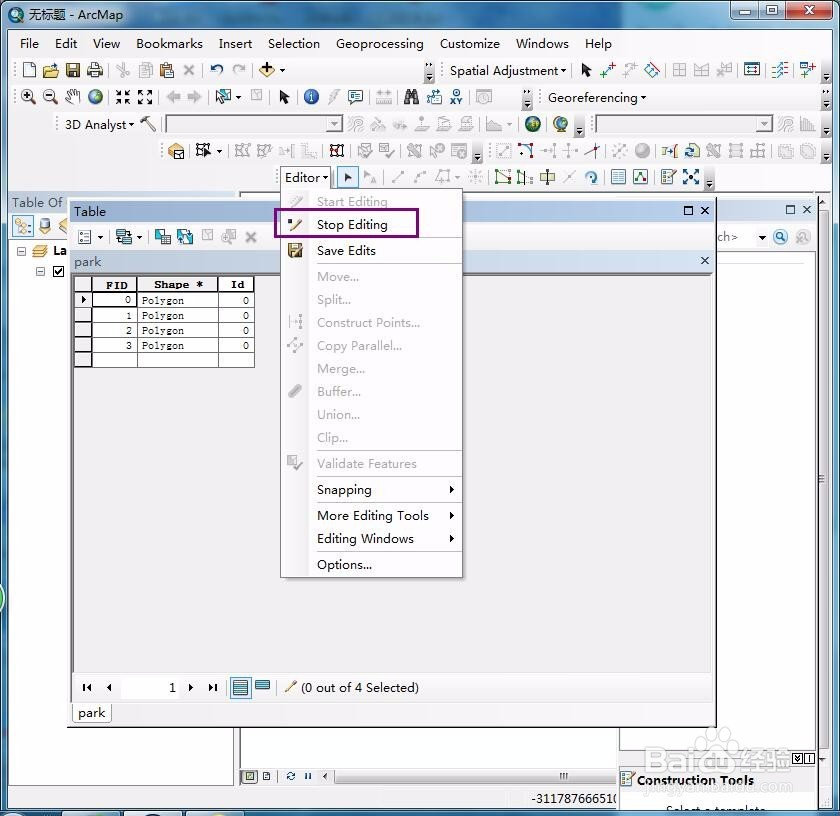Select the park tab at the table bottom

[x=91, y=713]
